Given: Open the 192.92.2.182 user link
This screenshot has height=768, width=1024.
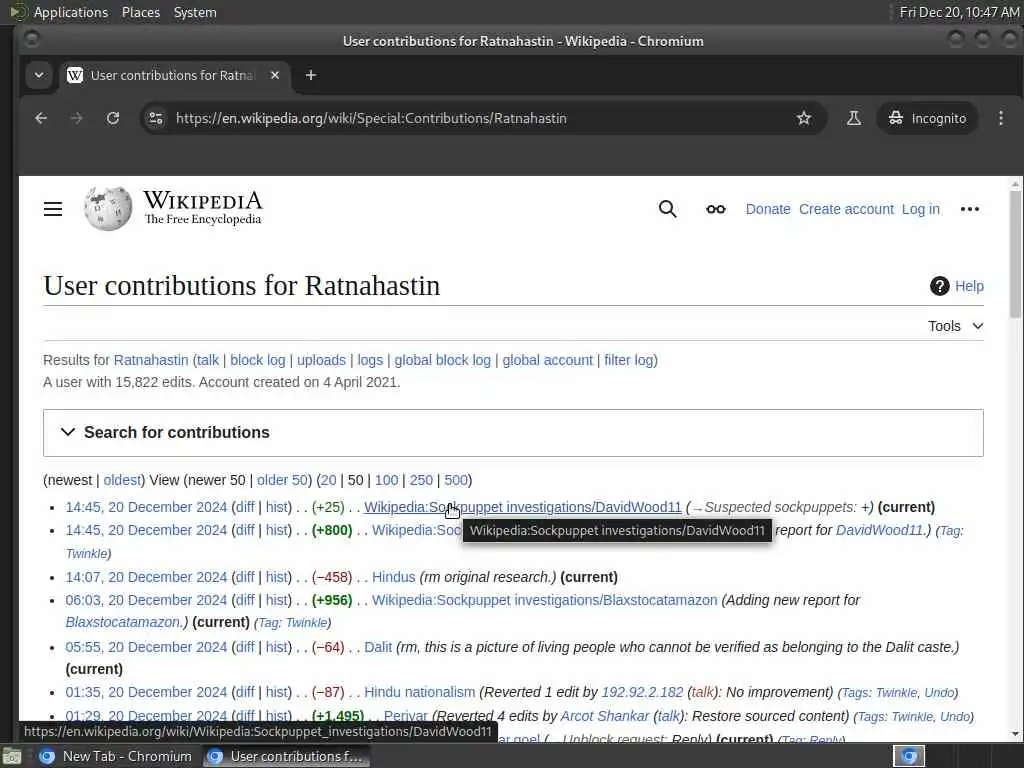Looking at the screenshot, I should coord(642,692).
